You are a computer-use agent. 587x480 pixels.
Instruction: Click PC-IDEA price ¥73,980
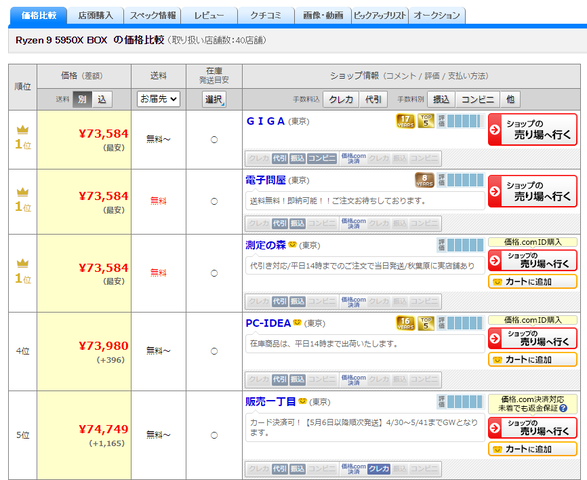pyautogui.click(x=104, y=346)
